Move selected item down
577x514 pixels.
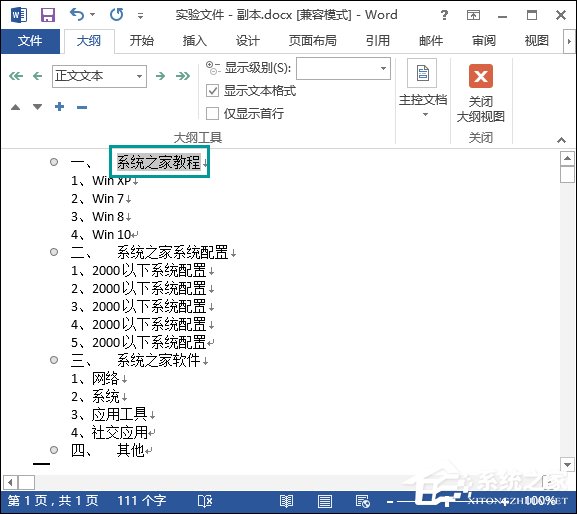[37, 107]
